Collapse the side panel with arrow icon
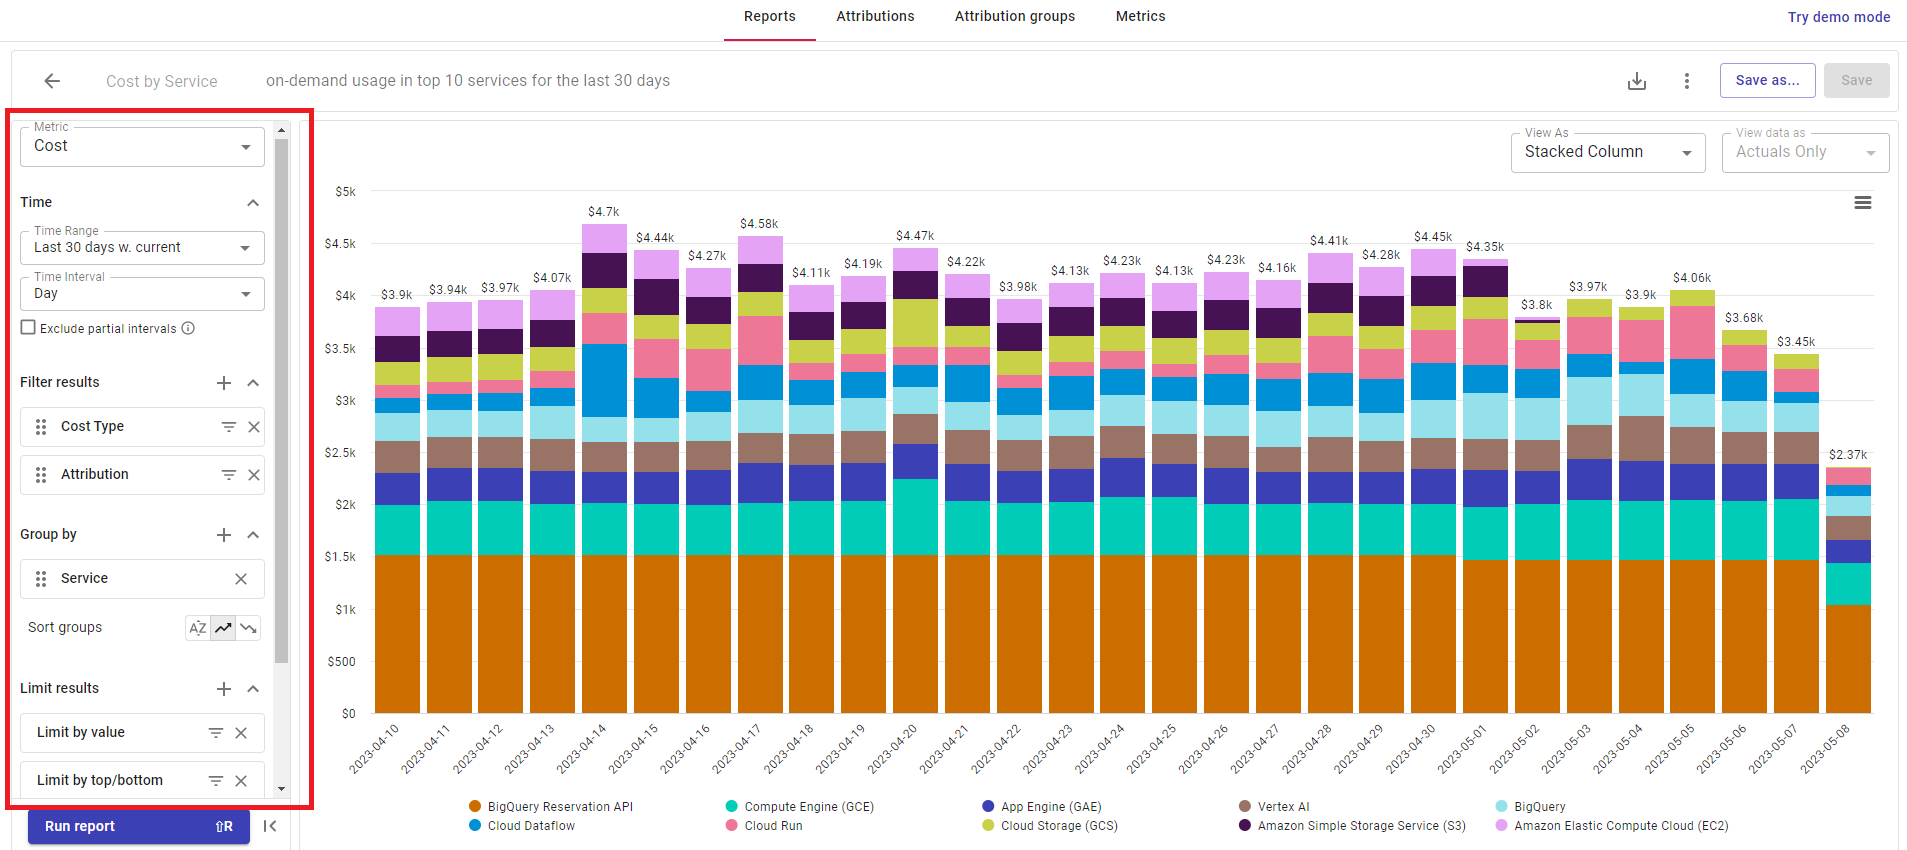 (x=270, y=826)
